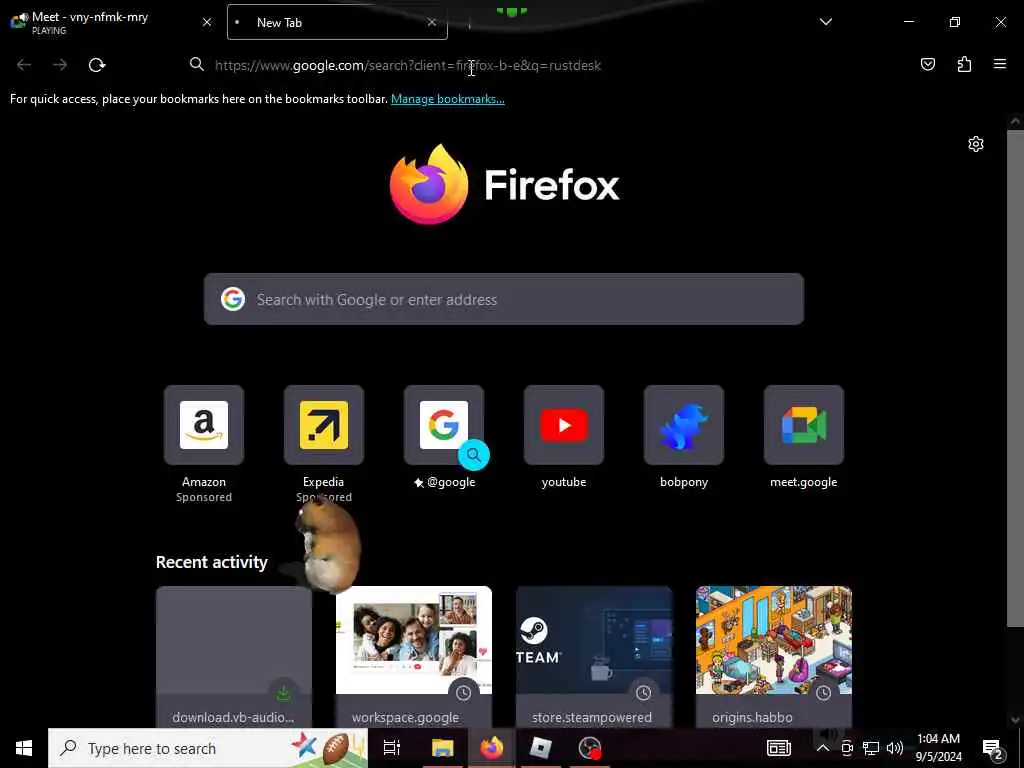Open store.steampowered recent activity card
Image resolution: width=1024 pixels, height=768 pixels.
point(594,657)
